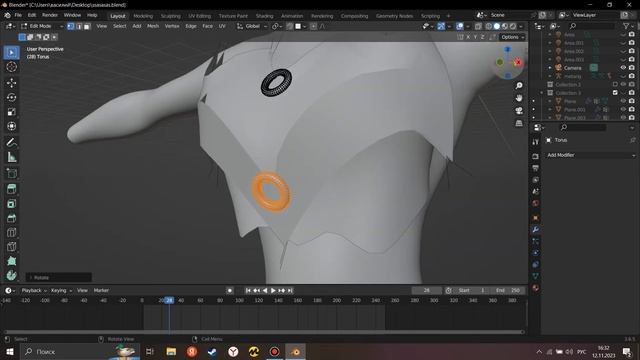This screenshot has height=360, width=640.
Task: Activate the Add Cube tool
Action: pyautogui.click(x=11, y=173)
